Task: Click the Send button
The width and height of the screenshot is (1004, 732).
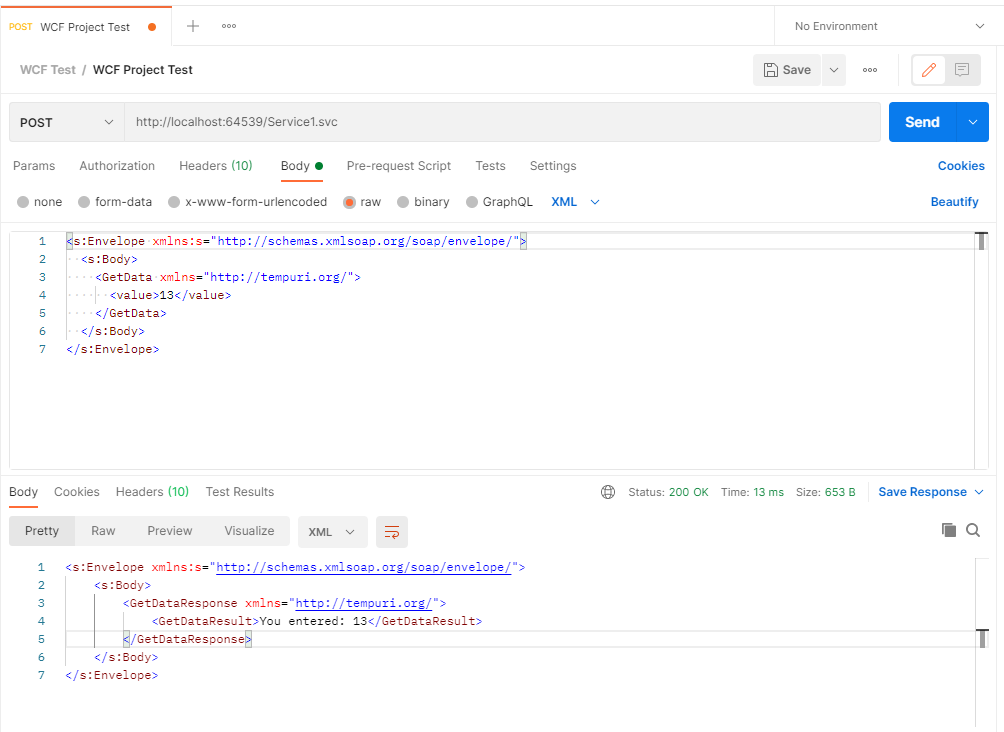Action: [x=922, y=122]
